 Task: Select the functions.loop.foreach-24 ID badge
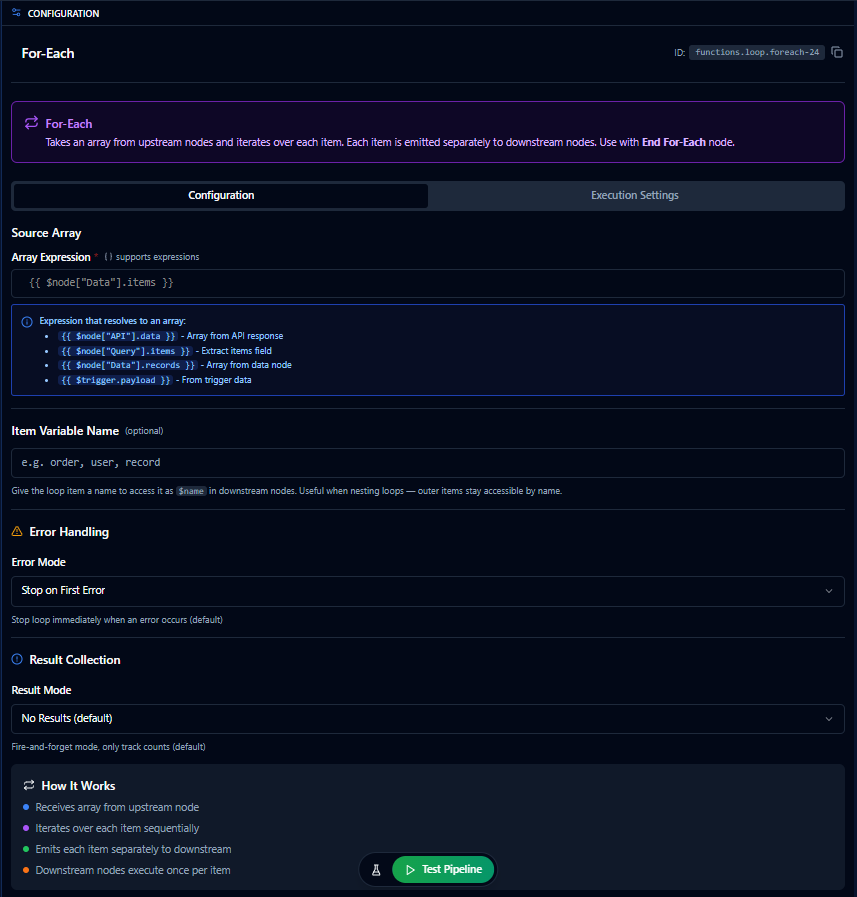point(756,52)
